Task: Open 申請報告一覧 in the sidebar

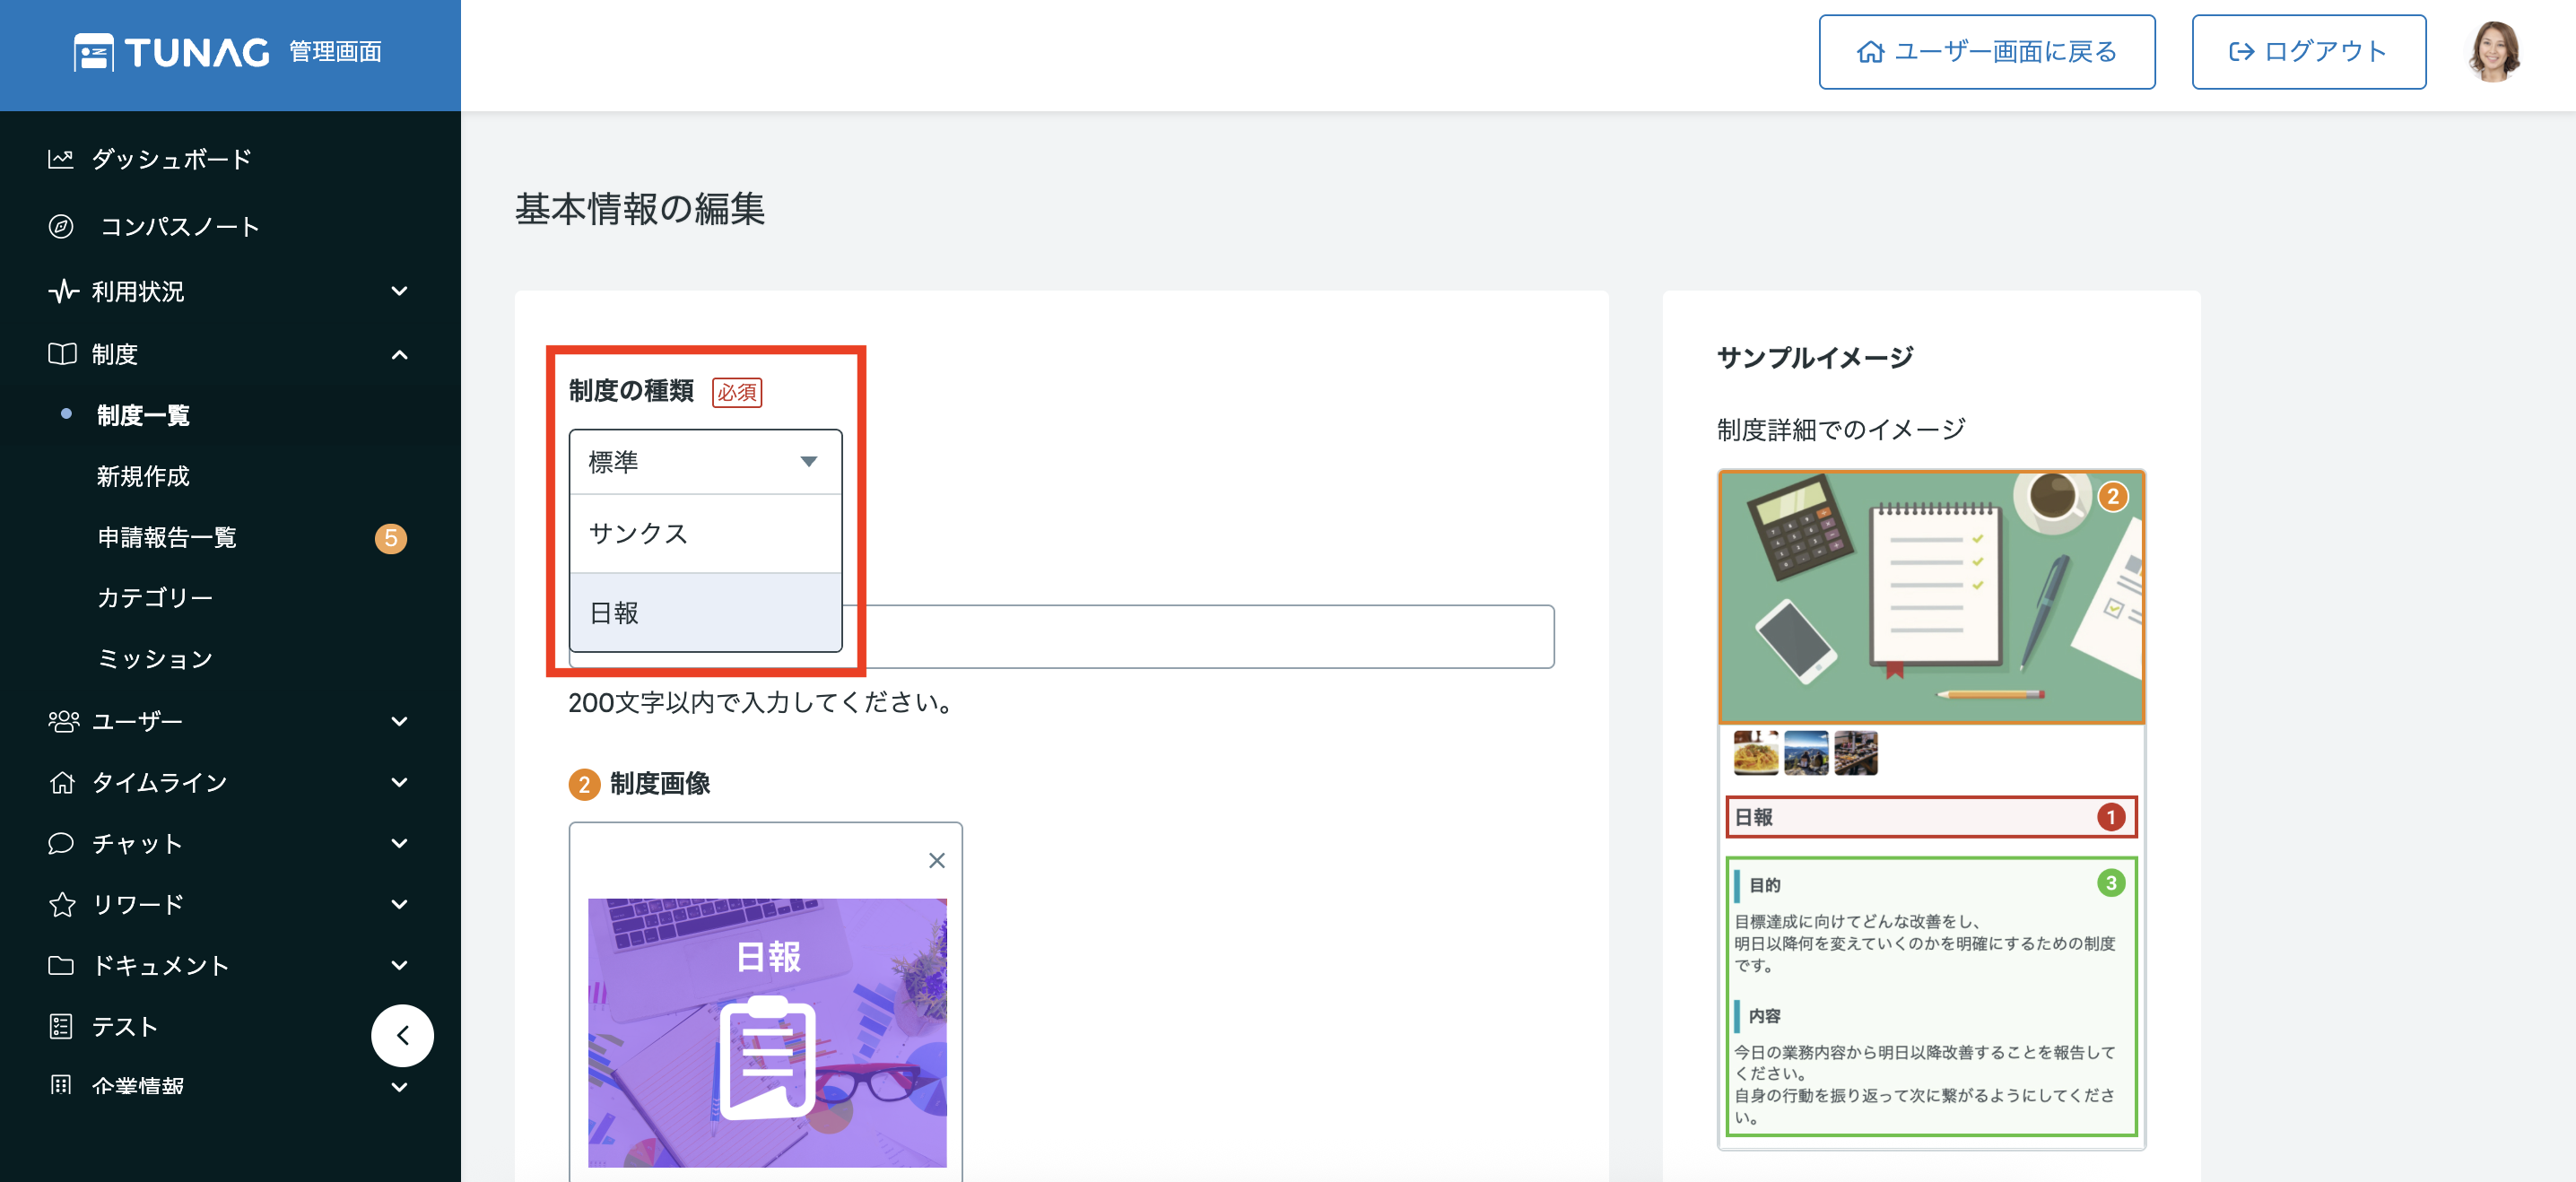Action: click(167, 538)
